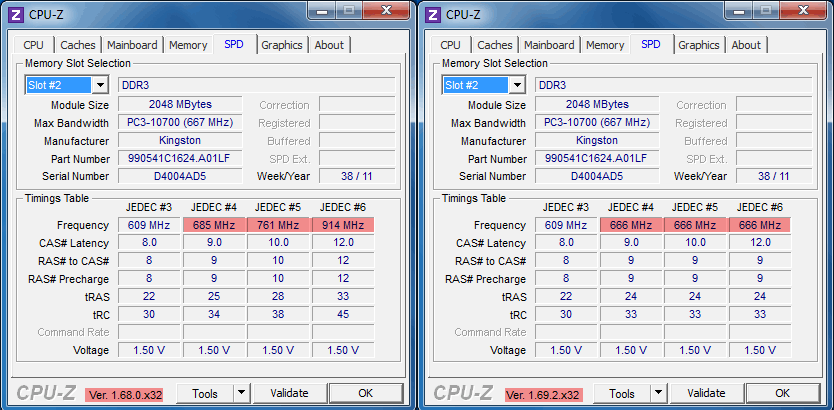
Task: Go to About tab in version 1.69.2 window
Action: coord(746,45)
